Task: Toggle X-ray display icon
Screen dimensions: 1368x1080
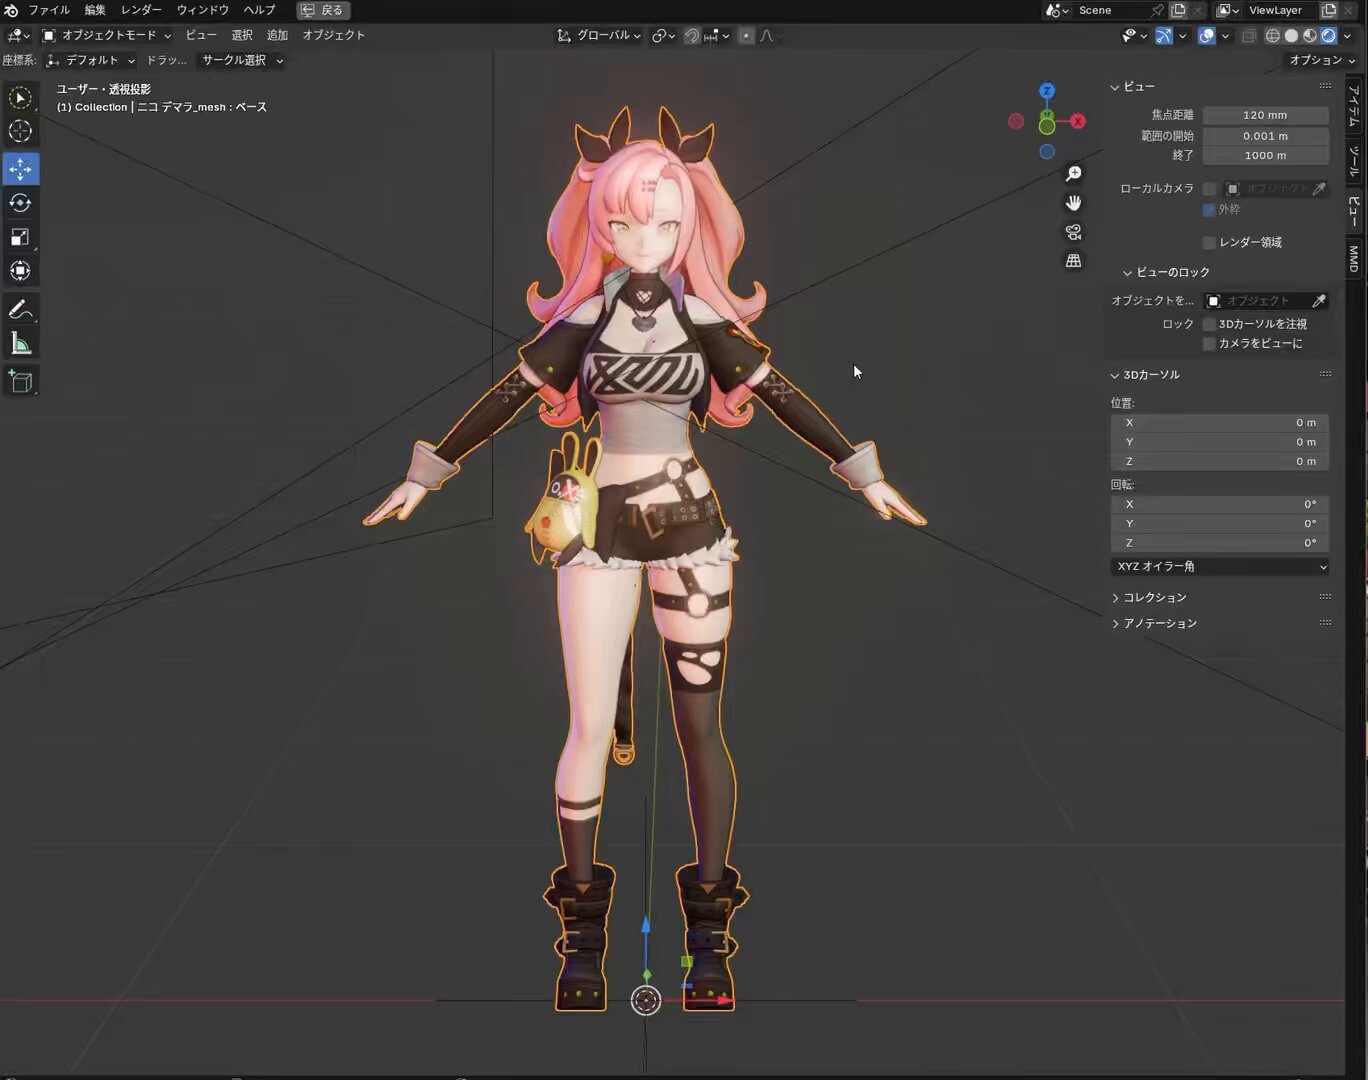Action: [x=1248, y=35]
